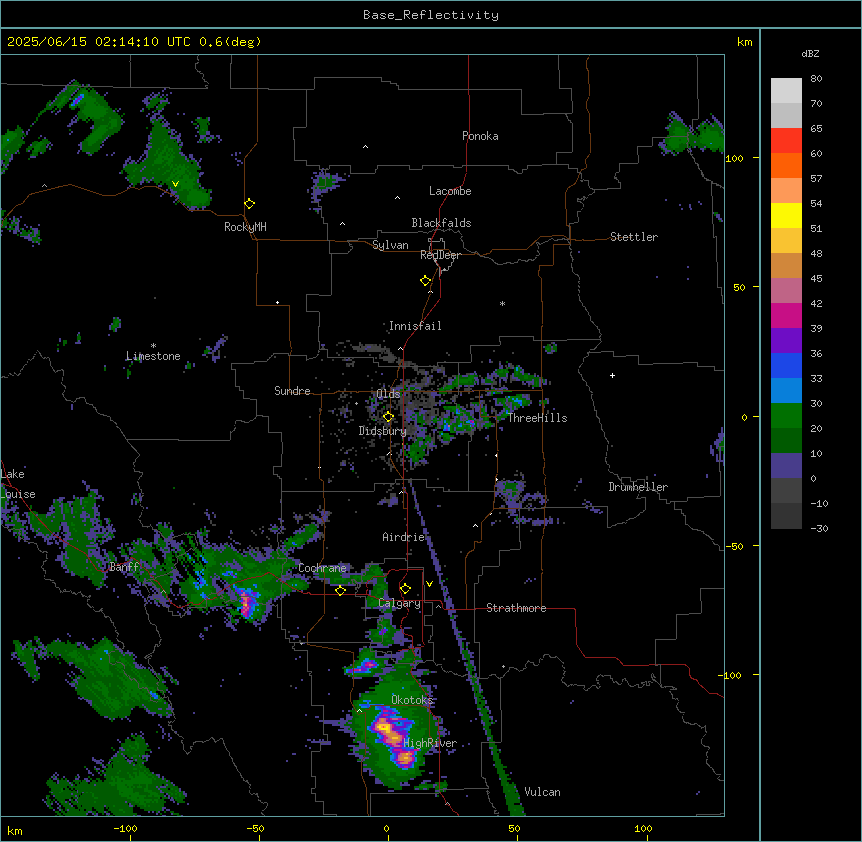The image size is (862, 842).
Task: Click the yellow diamond marker above Calgary label
Action: point(405,589)
